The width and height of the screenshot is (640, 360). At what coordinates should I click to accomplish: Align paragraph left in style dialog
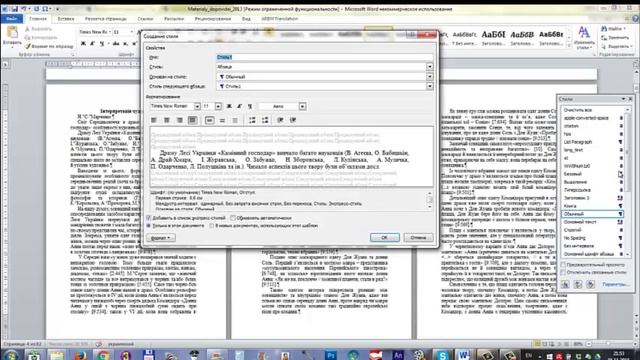[x=154, y=120]
